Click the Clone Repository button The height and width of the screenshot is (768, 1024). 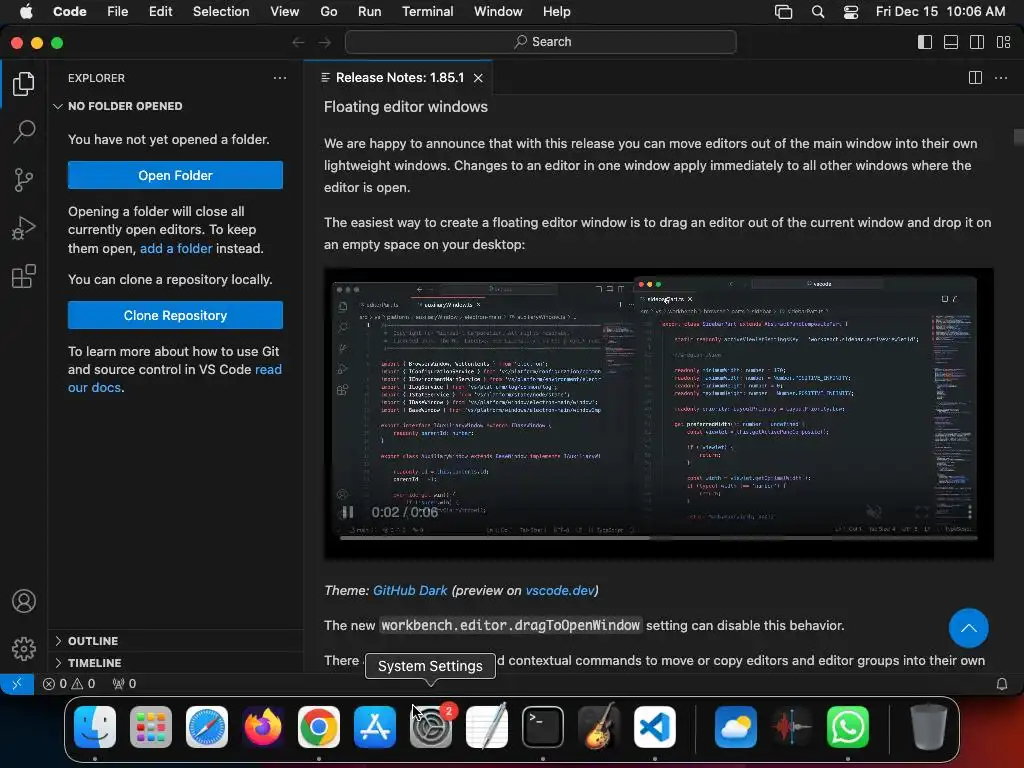[x=175, y=315]
